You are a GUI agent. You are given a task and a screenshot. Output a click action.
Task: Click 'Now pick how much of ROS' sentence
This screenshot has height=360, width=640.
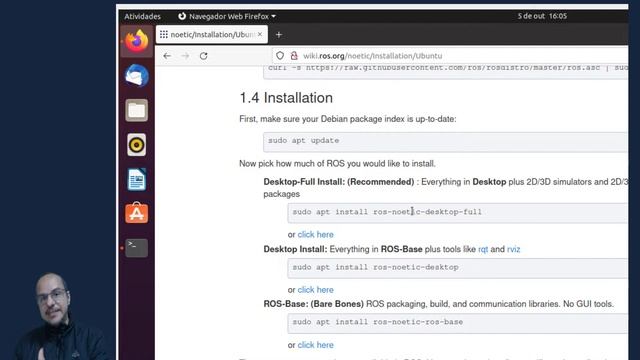click(x=337, y=164)
